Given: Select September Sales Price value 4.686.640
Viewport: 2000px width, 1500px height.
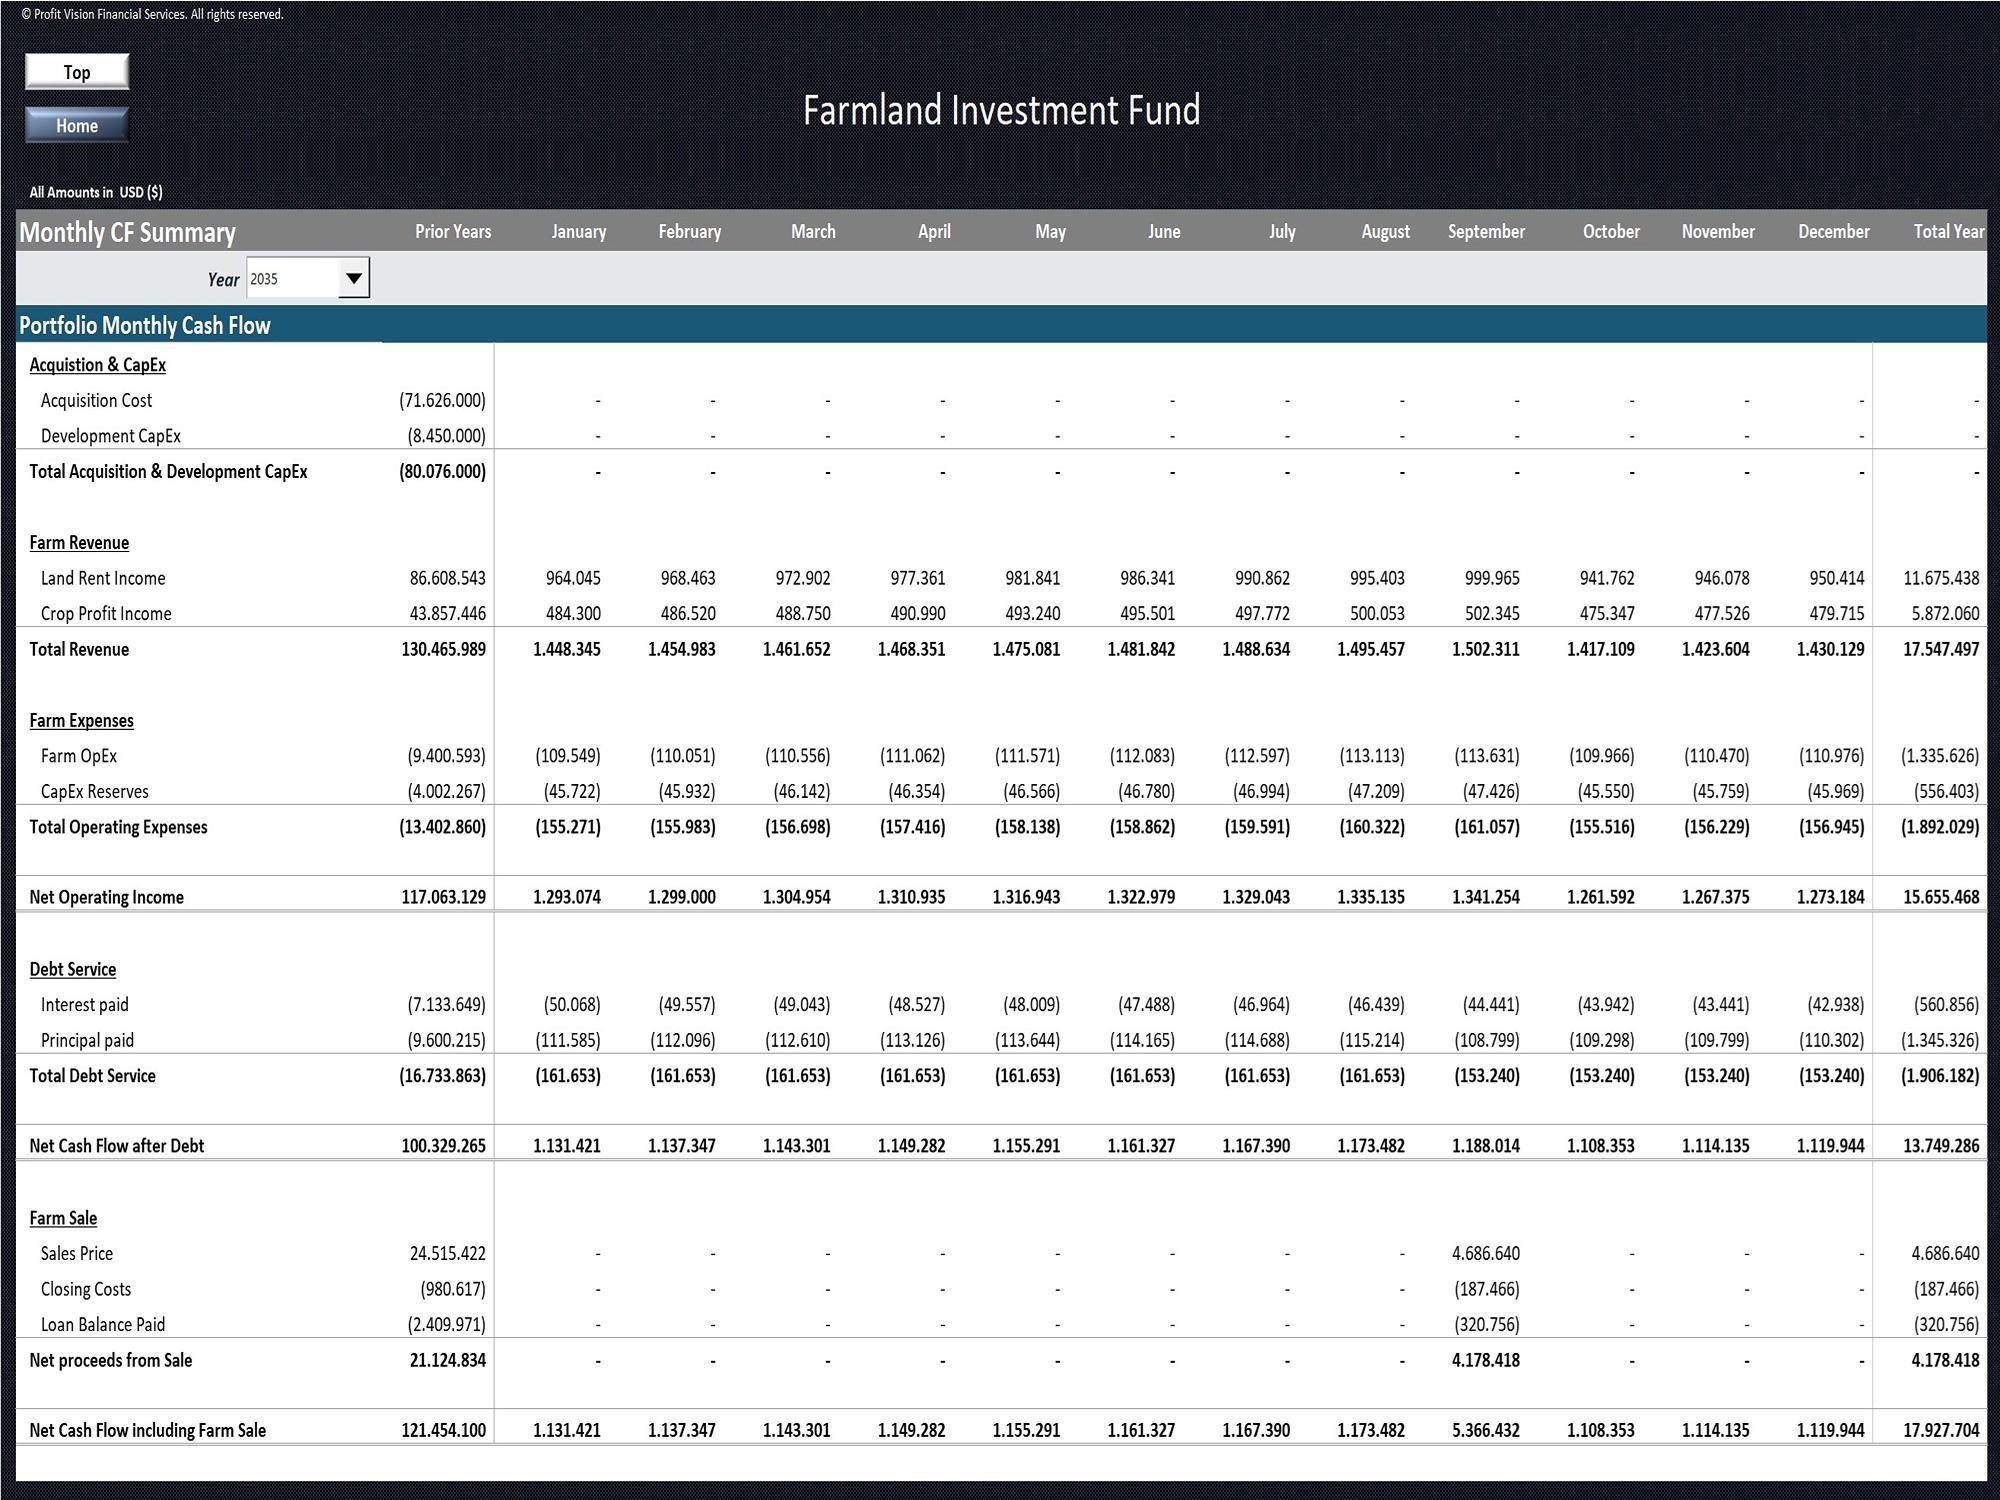Looking at the screenshot, I should click(1486, 1254).
